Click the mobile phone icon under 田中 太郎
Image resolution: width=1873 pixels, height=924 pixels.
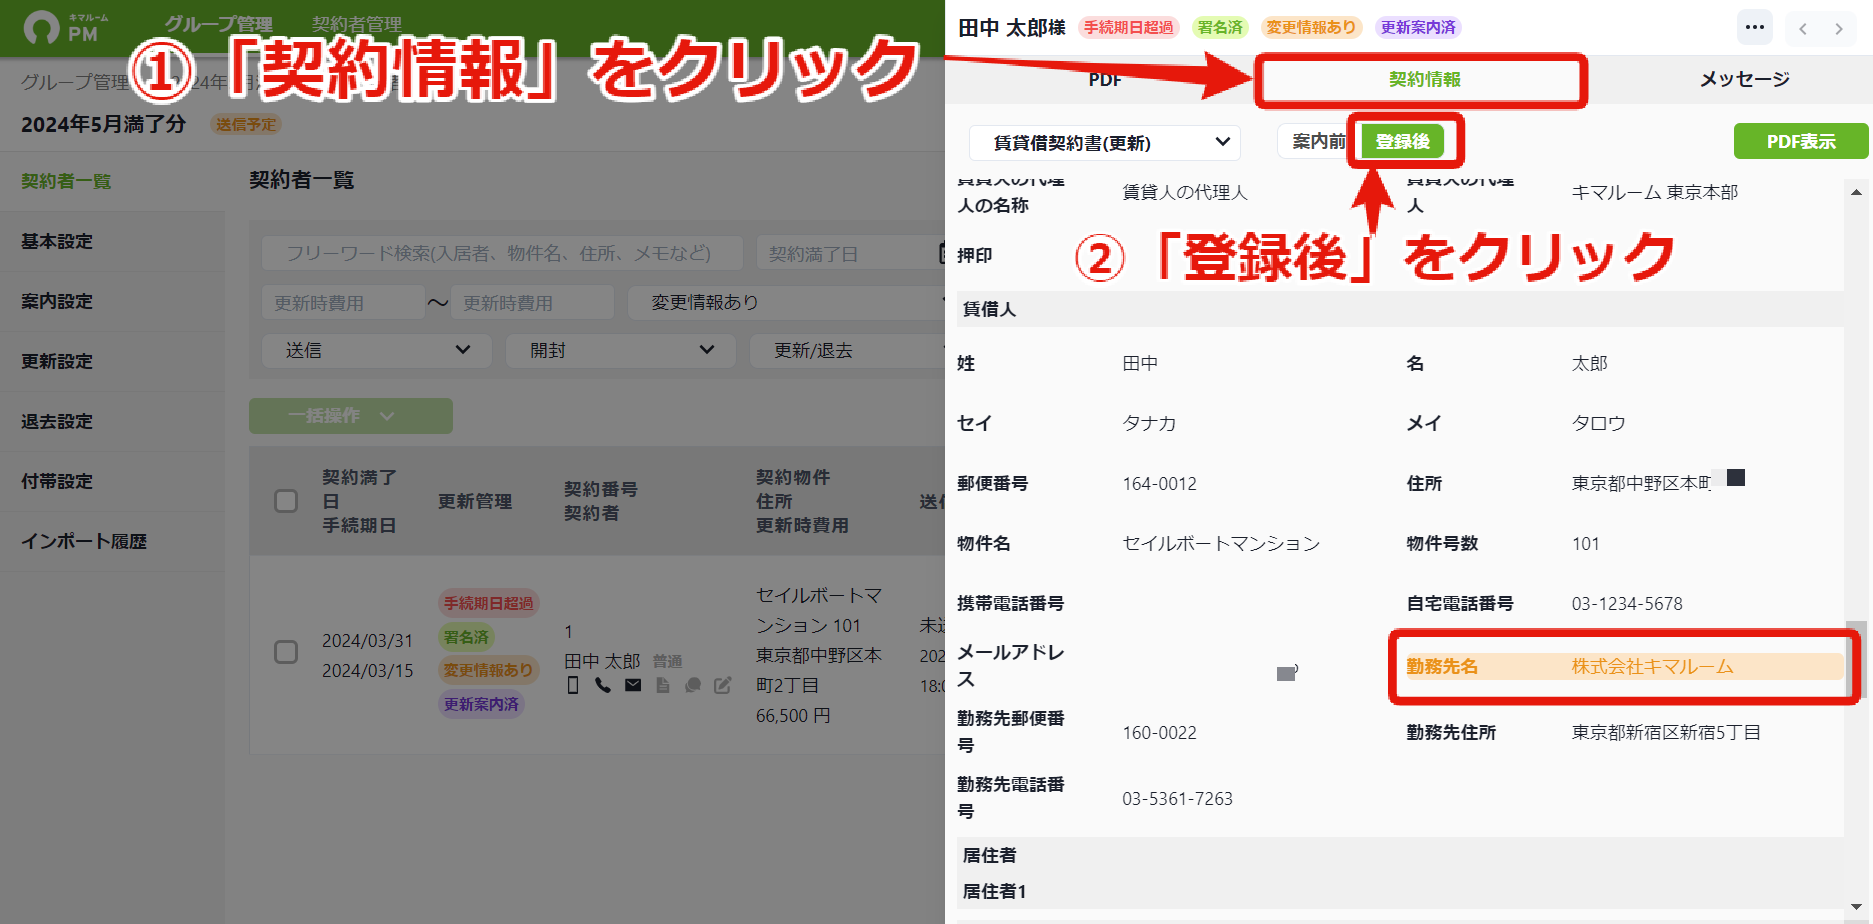click(x=573, y=685)
